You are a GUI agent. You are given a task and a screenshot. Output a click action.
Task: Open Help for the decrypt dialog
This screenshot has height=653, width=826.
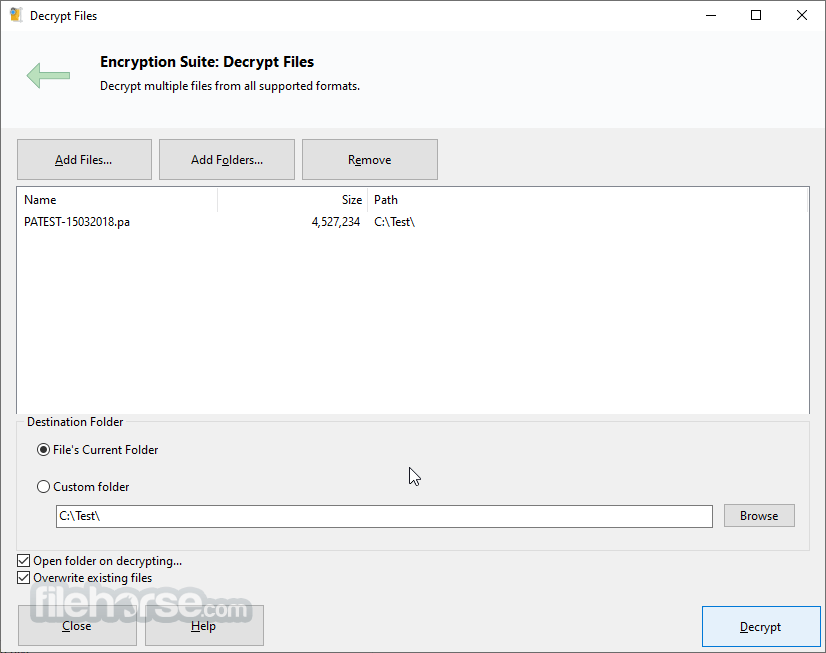pos(204,626)
